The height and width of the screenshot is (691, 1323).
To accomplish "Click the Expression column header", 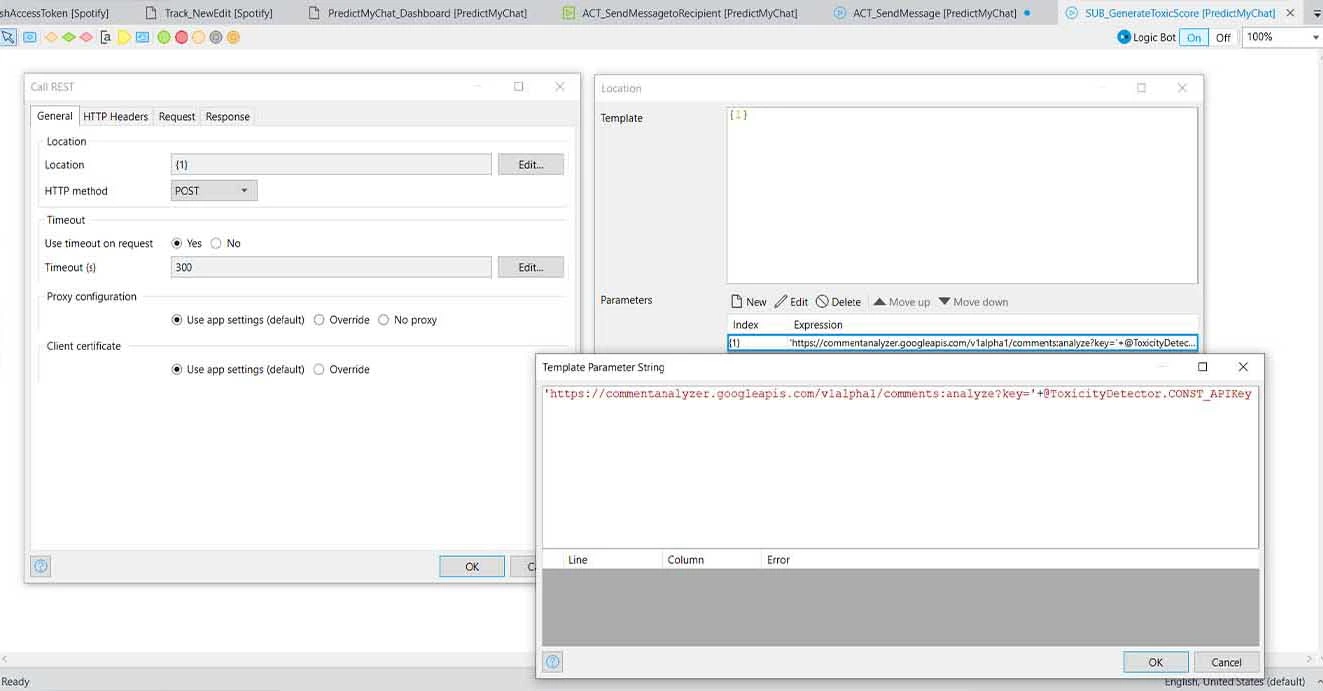I will click(818, 325).
